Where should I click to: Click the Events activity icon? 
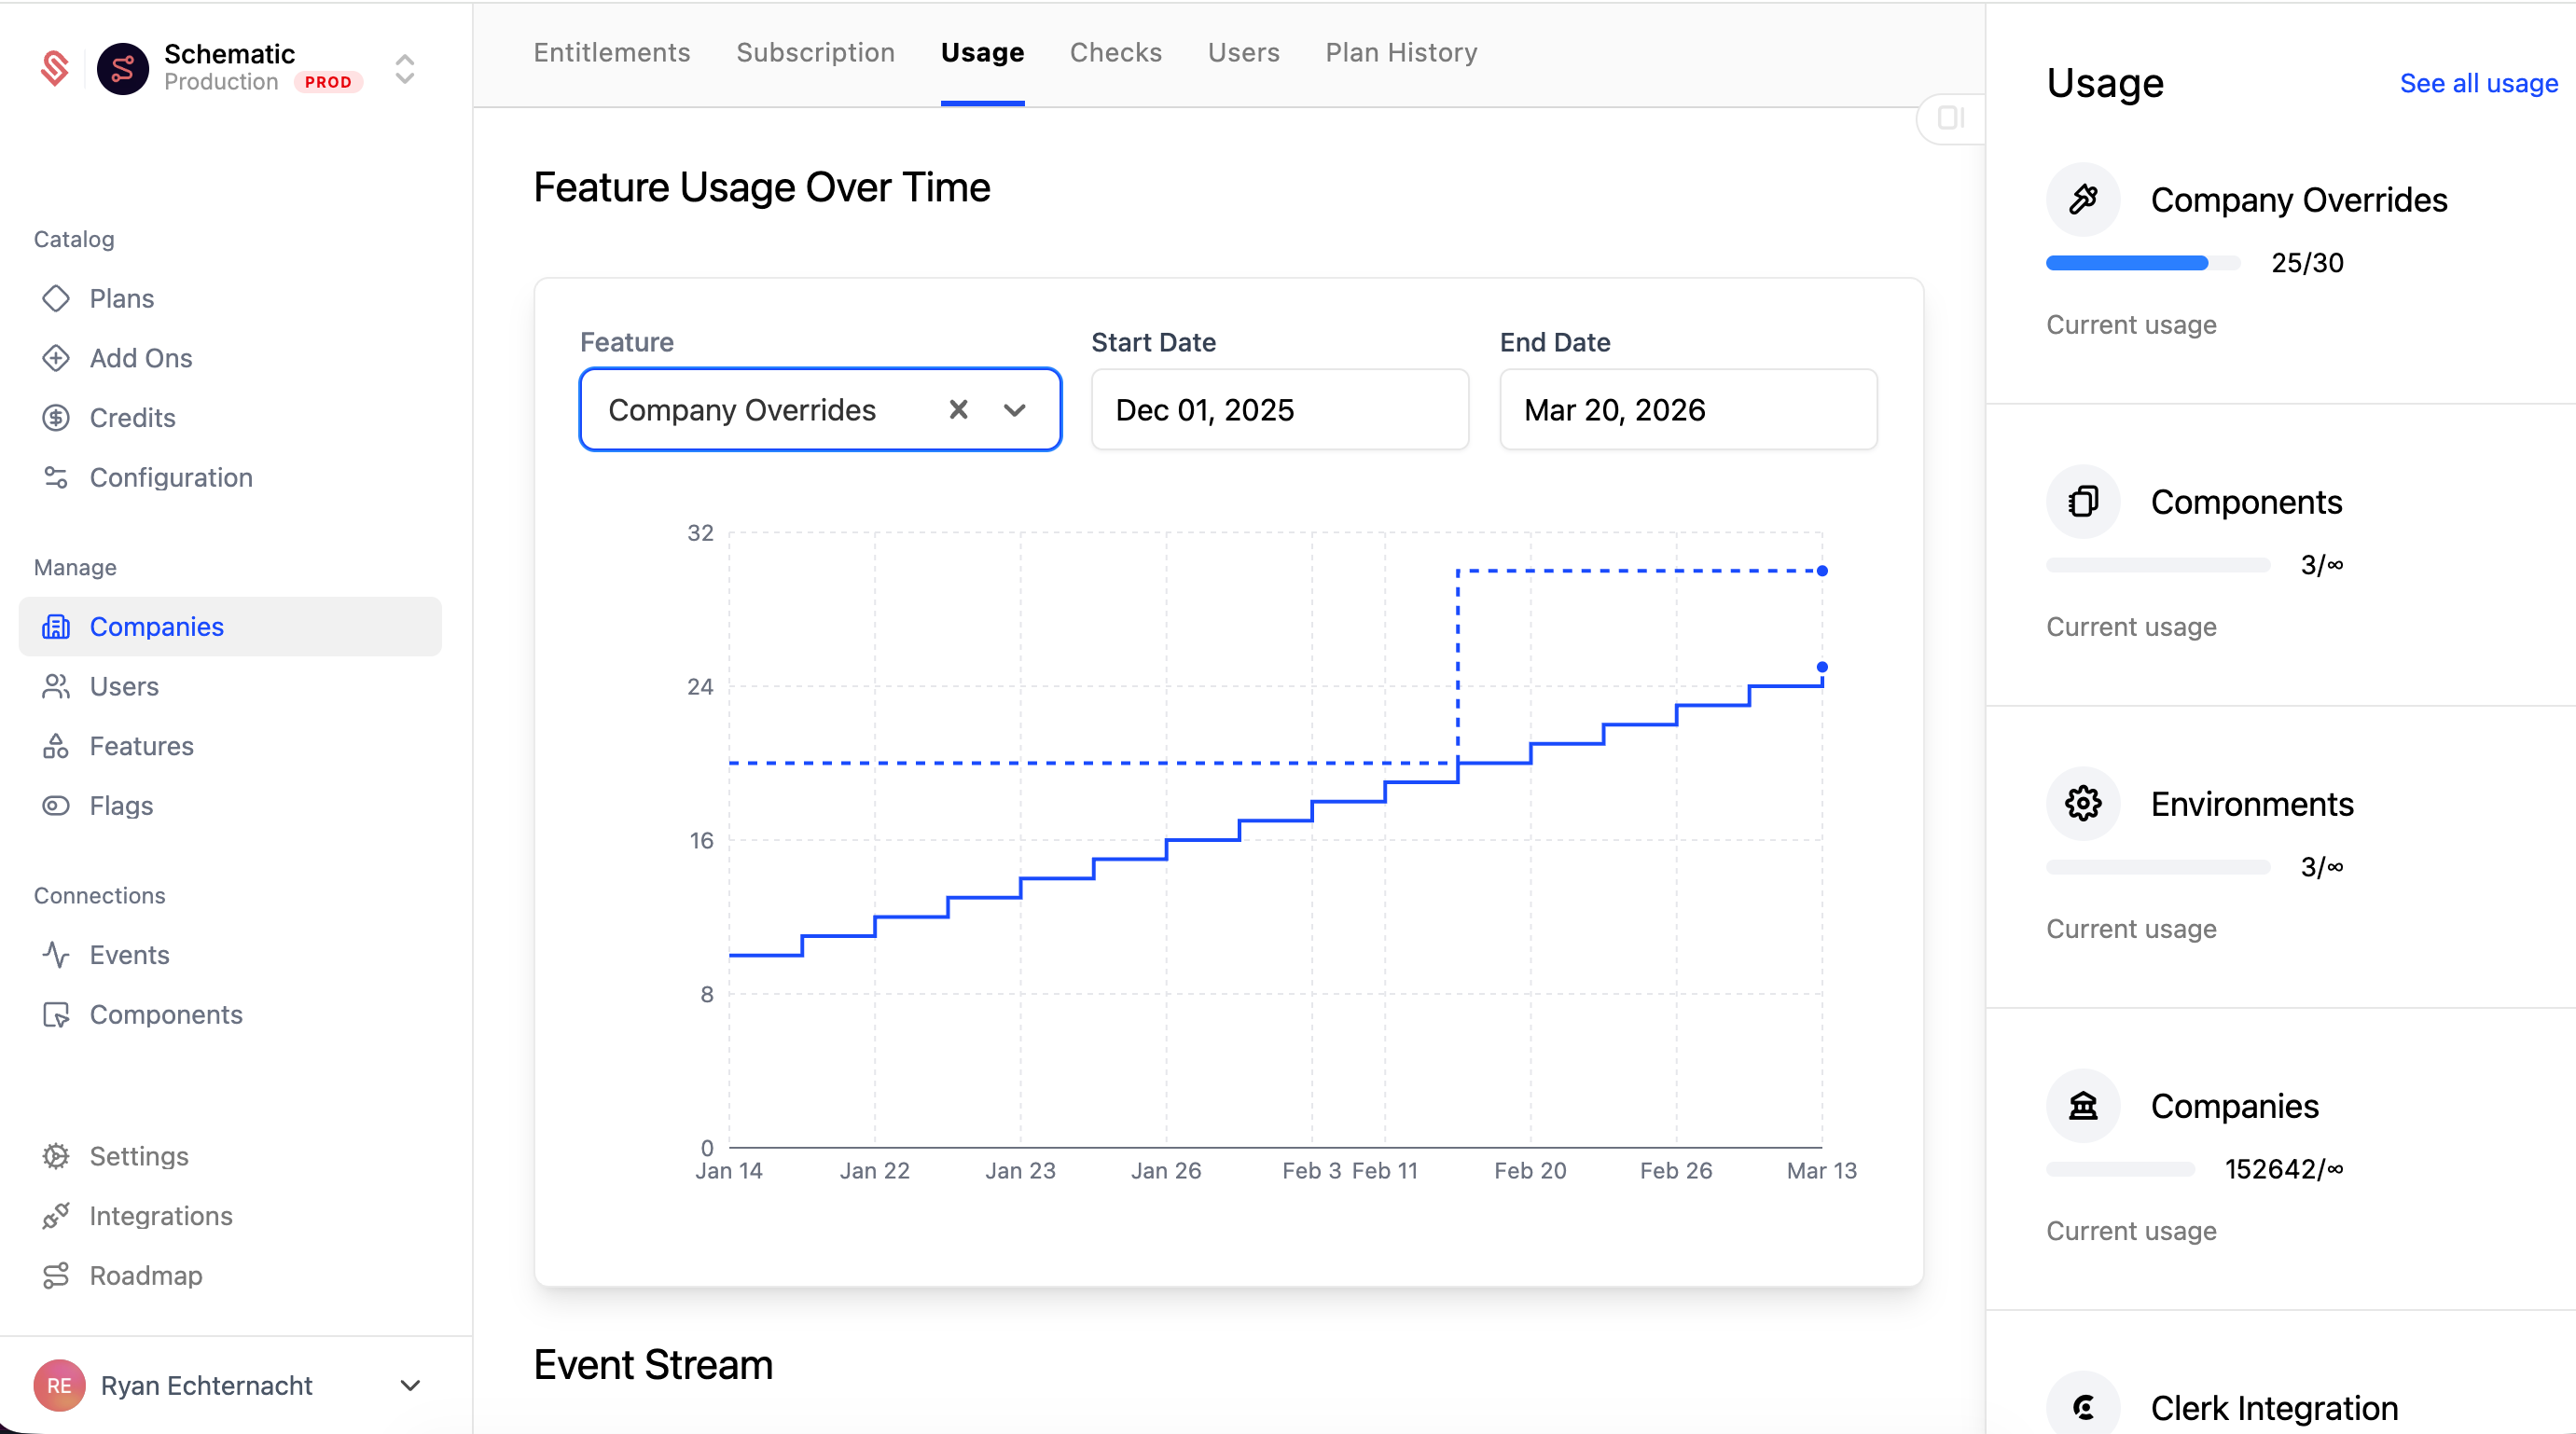click(x=56, y=955)
